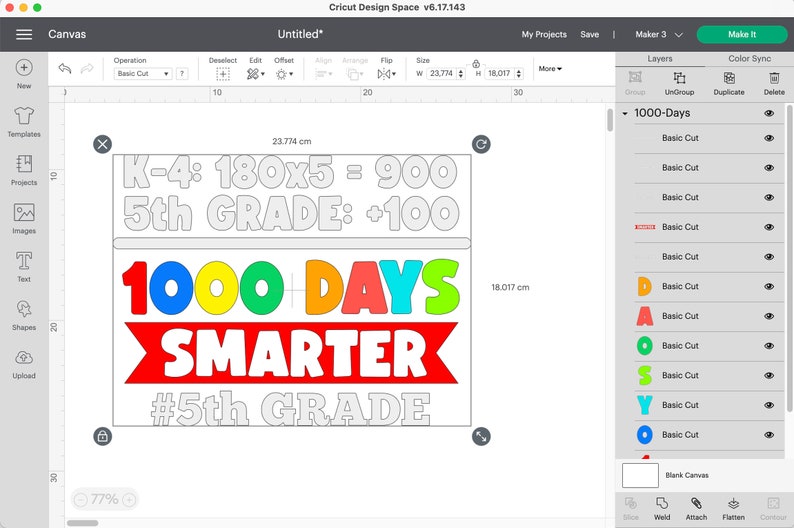The width and height of the screenshot is (794, 528).
Task: Click the Attach tool
Action: point(696,509)
